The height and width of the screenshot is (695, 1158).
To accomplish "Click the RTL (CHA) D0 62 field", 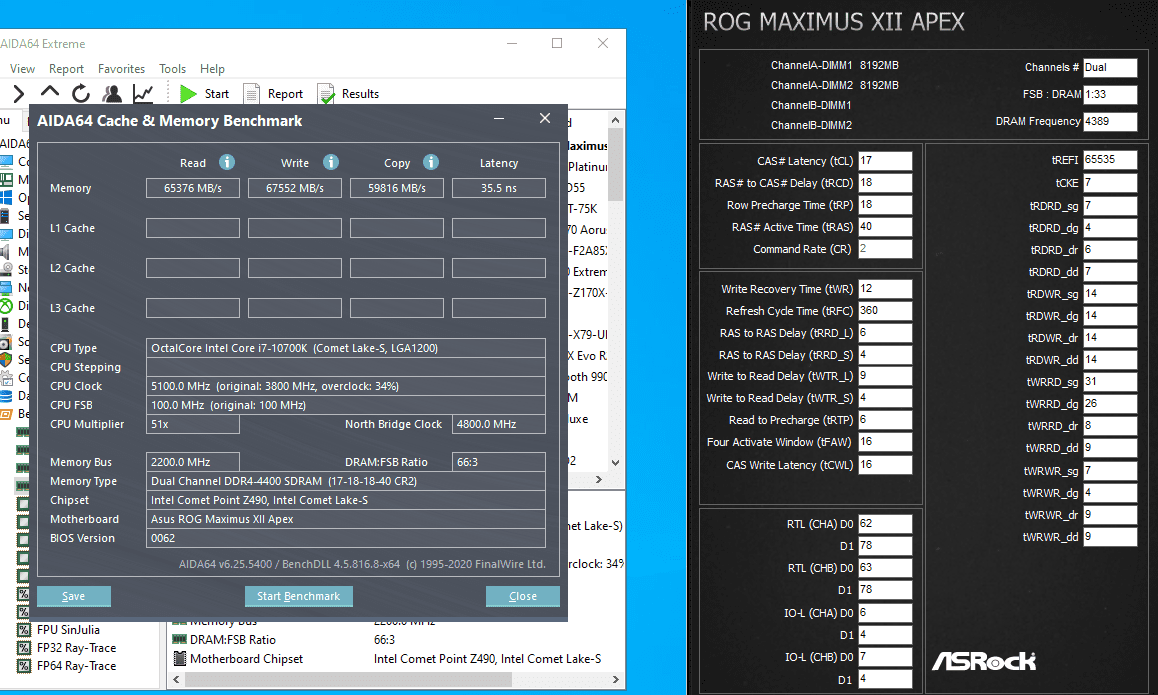I will (x=885, y=524).
